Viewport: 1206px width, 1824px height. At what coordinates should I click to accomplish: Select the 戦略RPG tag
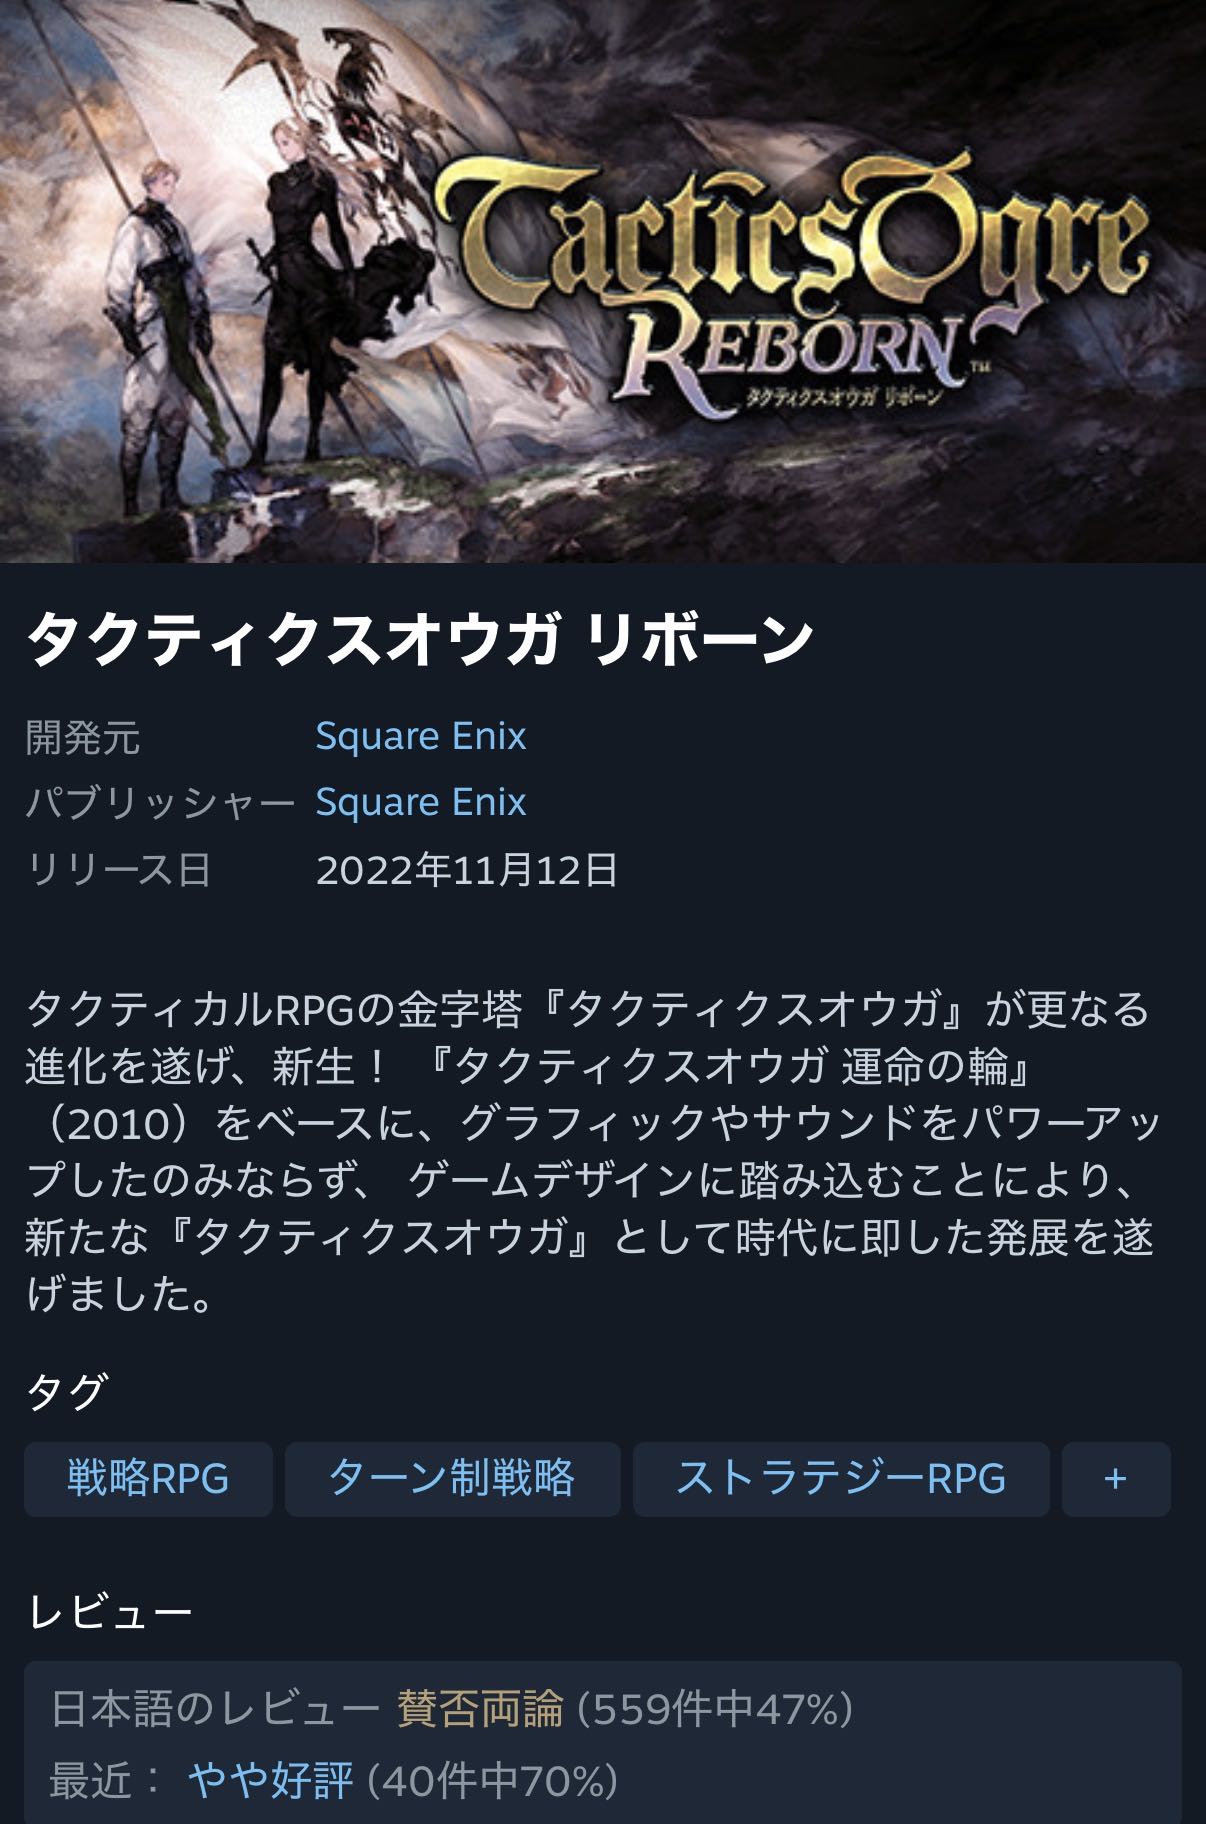148,1479
